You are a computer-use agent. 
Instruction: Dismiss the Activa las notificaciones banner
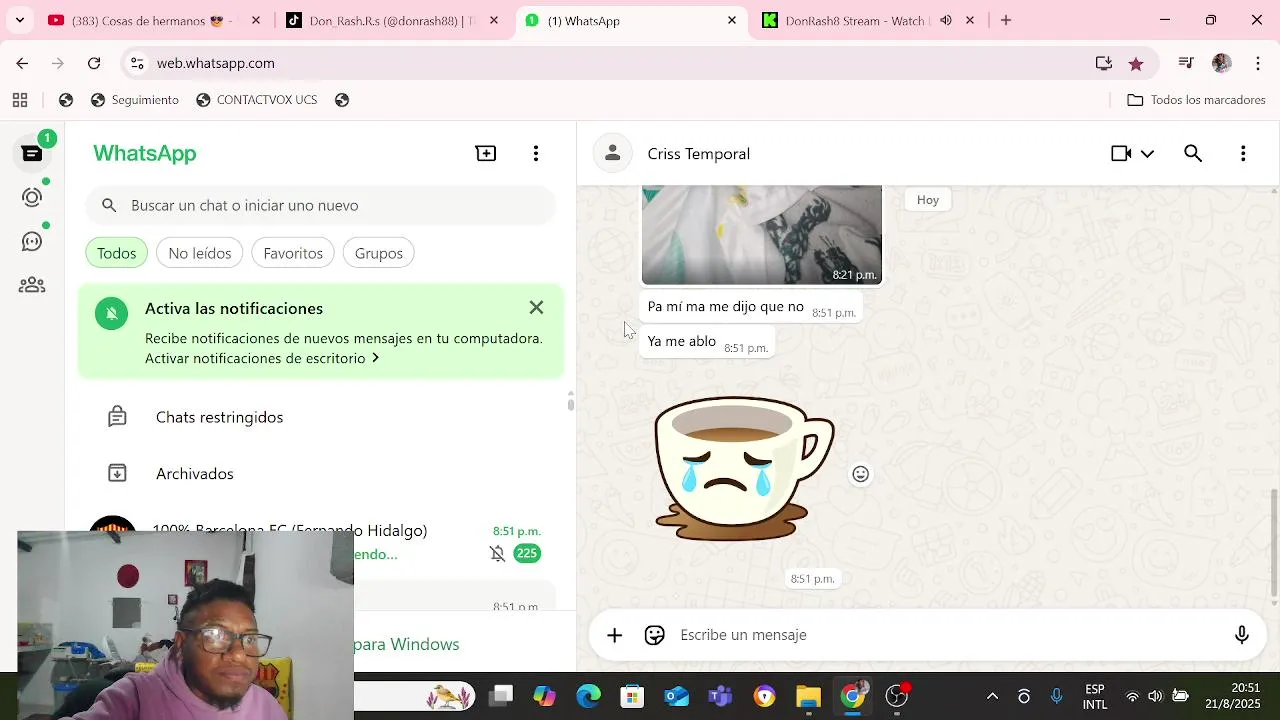(x=537, y=308)
